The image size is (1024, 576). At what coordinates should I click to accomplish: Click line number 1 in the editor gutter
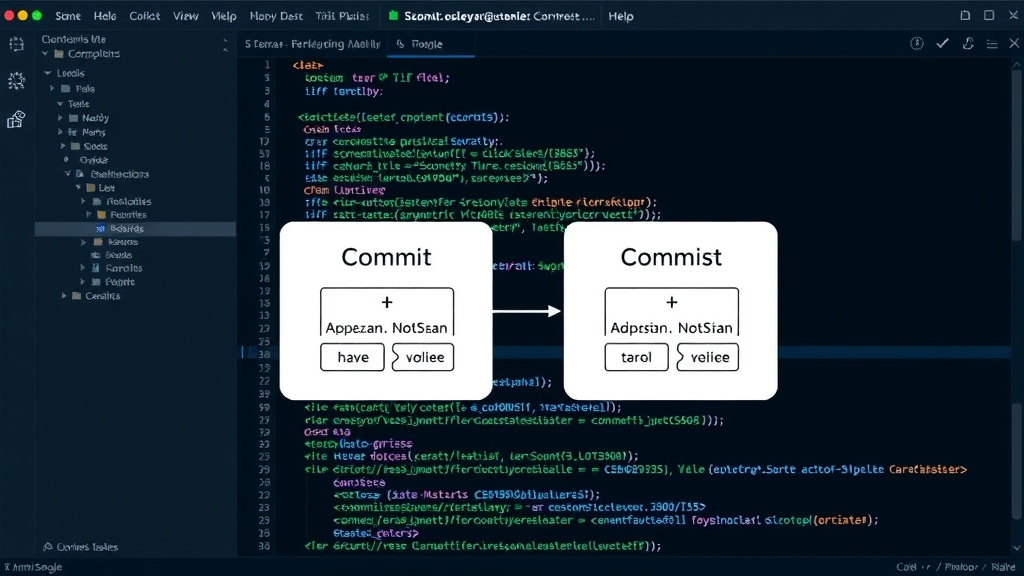[267, 65]
